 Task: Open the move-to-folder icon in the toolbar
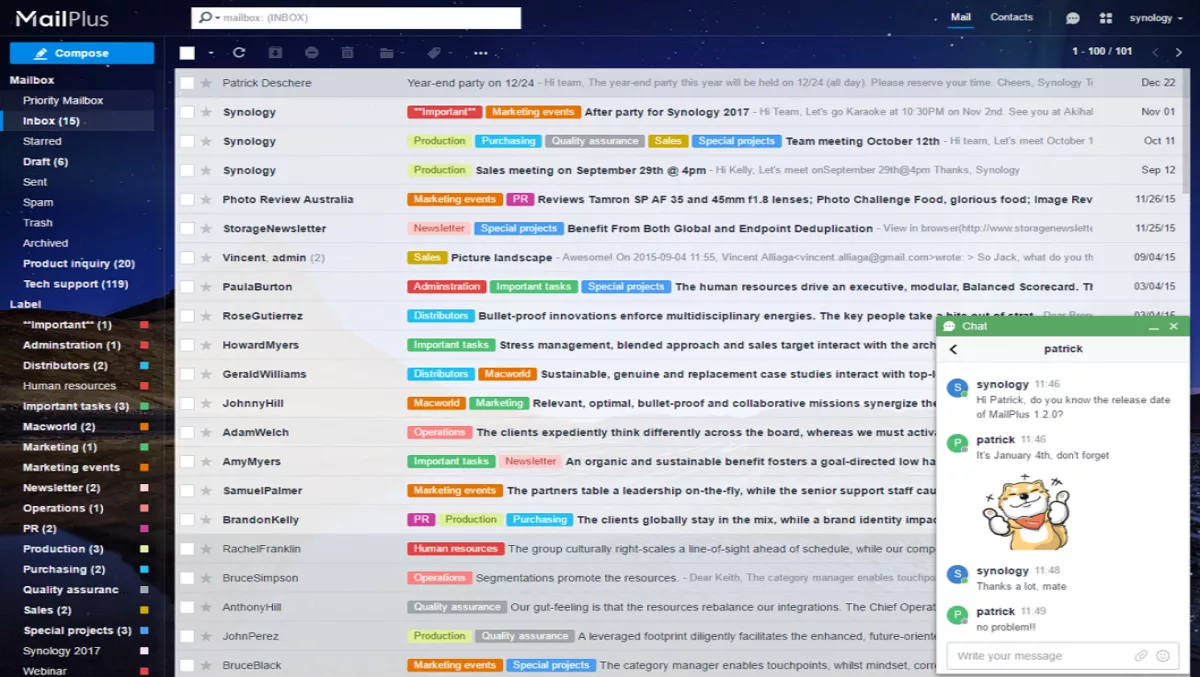tap(387, 53)
